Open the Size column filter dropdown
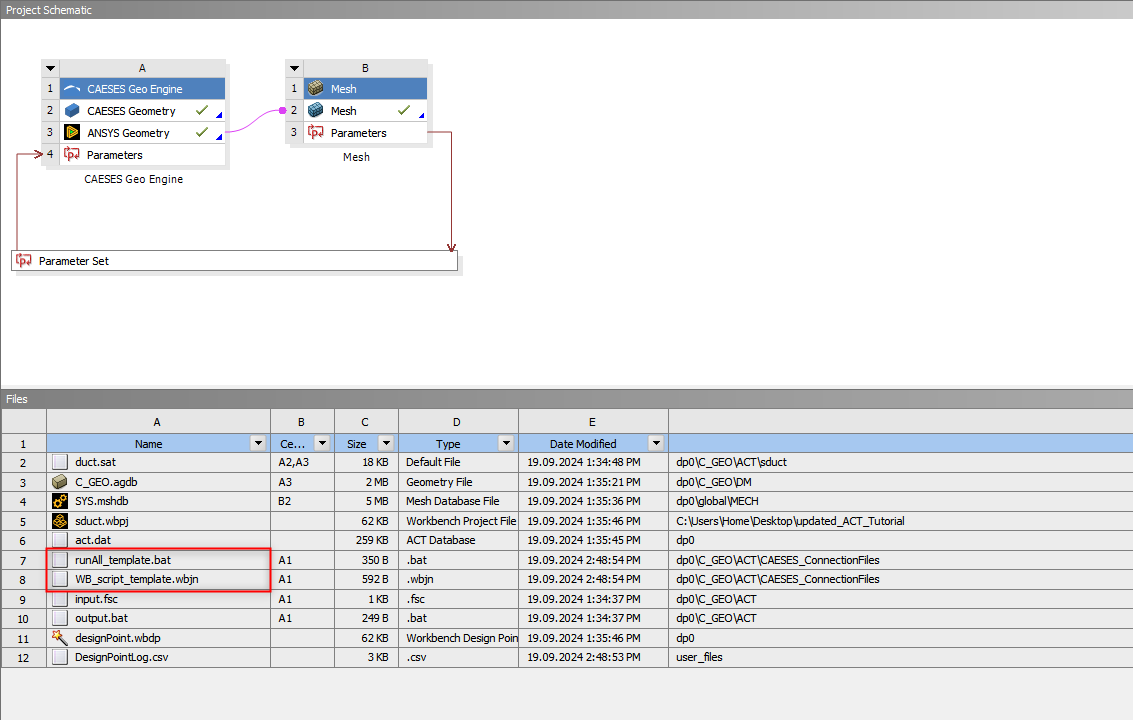The image size is (1133, 720). coord(387,443)
